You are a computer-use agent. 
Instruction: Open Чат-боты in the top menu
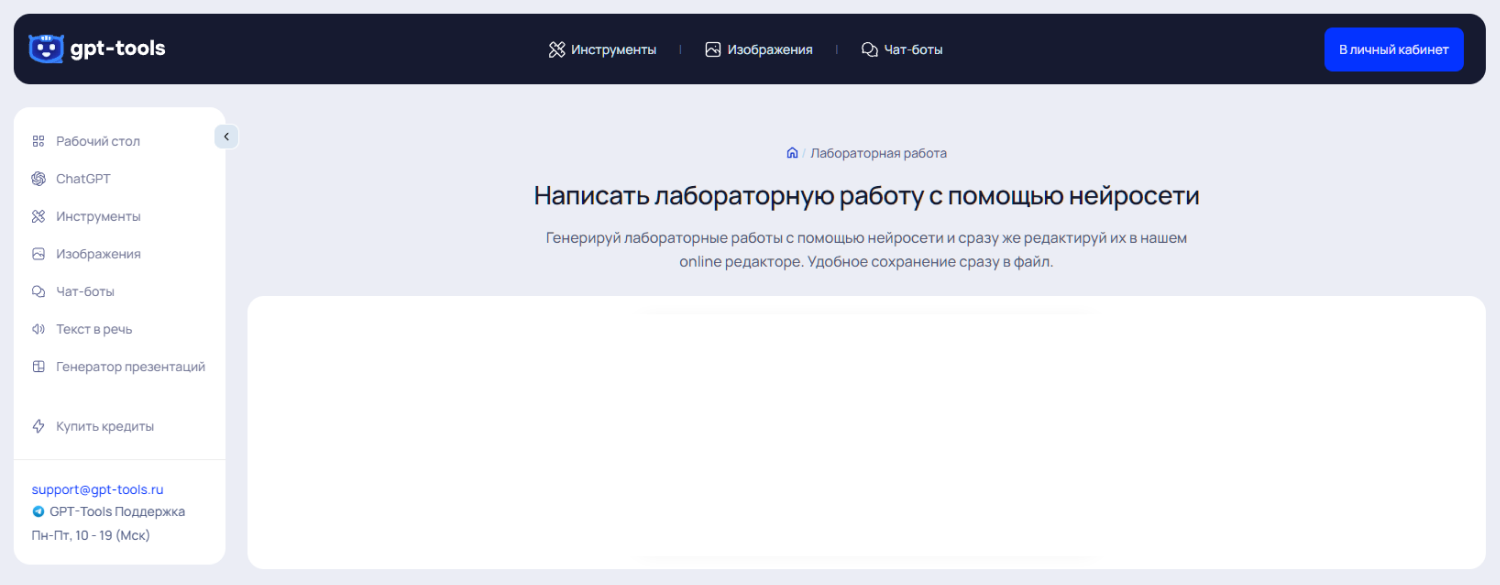[x=913, y=48]
